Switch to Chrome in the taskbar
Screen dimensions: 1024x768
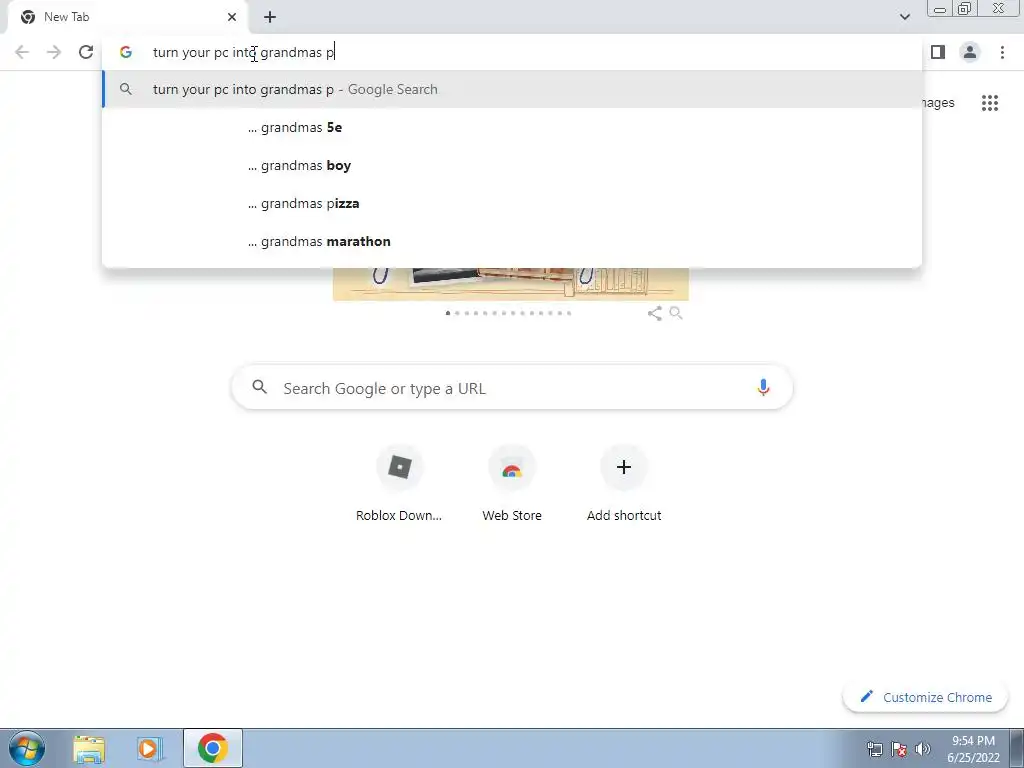[212, 748]
